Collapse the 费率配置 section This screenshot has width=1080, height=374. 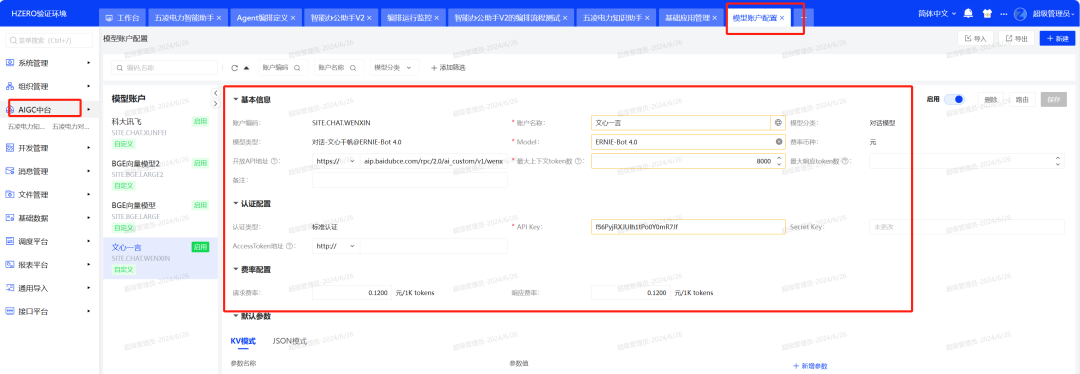tap(236, 269)
